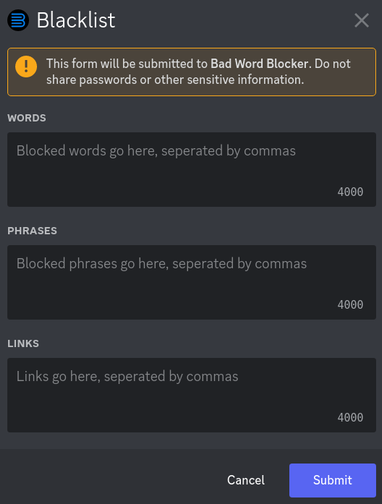Click the "Do not" text in warning banner
This screenshot has width=382, height=504.
332,64
